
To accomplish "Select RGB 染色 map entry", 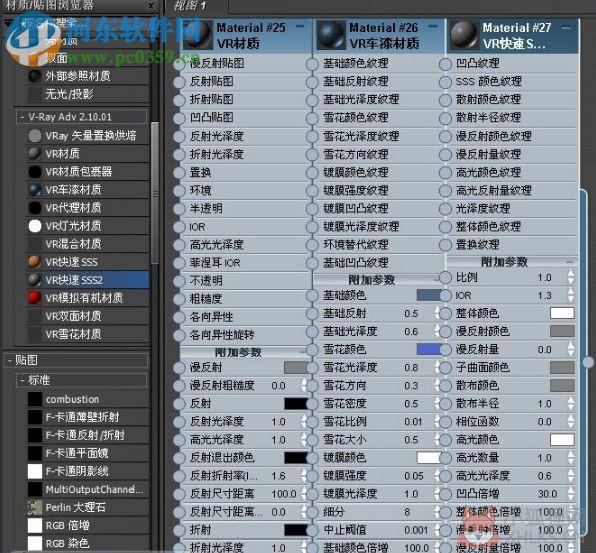I will coord(88,543).
